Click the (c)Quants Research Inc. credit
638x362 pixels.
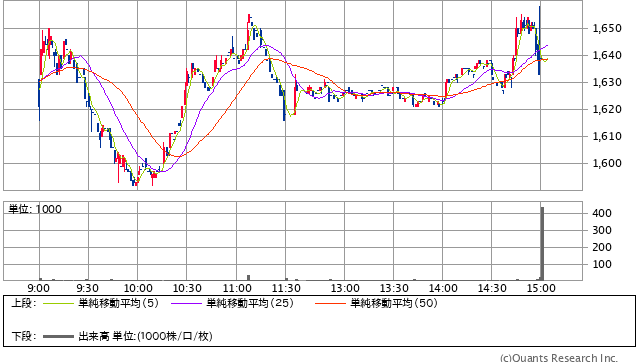(x=559, y=358)
